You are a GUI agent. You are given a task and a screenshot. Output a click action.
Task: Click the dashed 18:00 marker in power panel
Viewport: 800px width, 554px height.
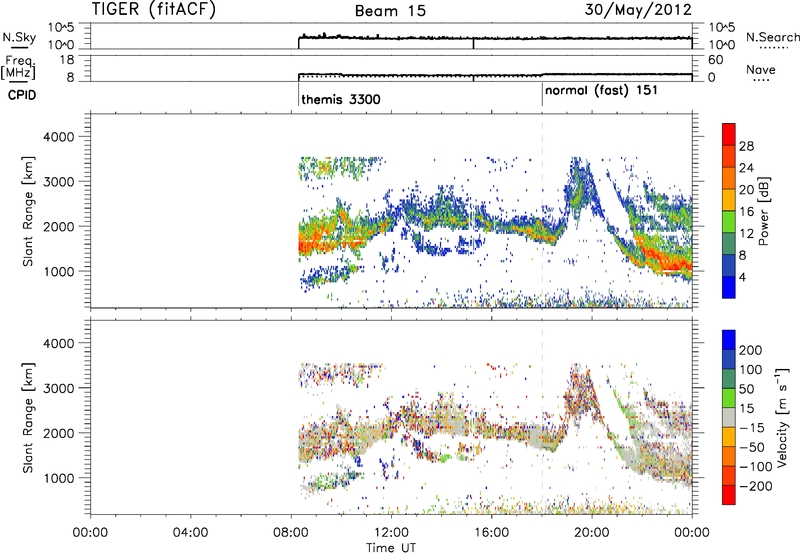pyautogui.click(x=542, y=211)
